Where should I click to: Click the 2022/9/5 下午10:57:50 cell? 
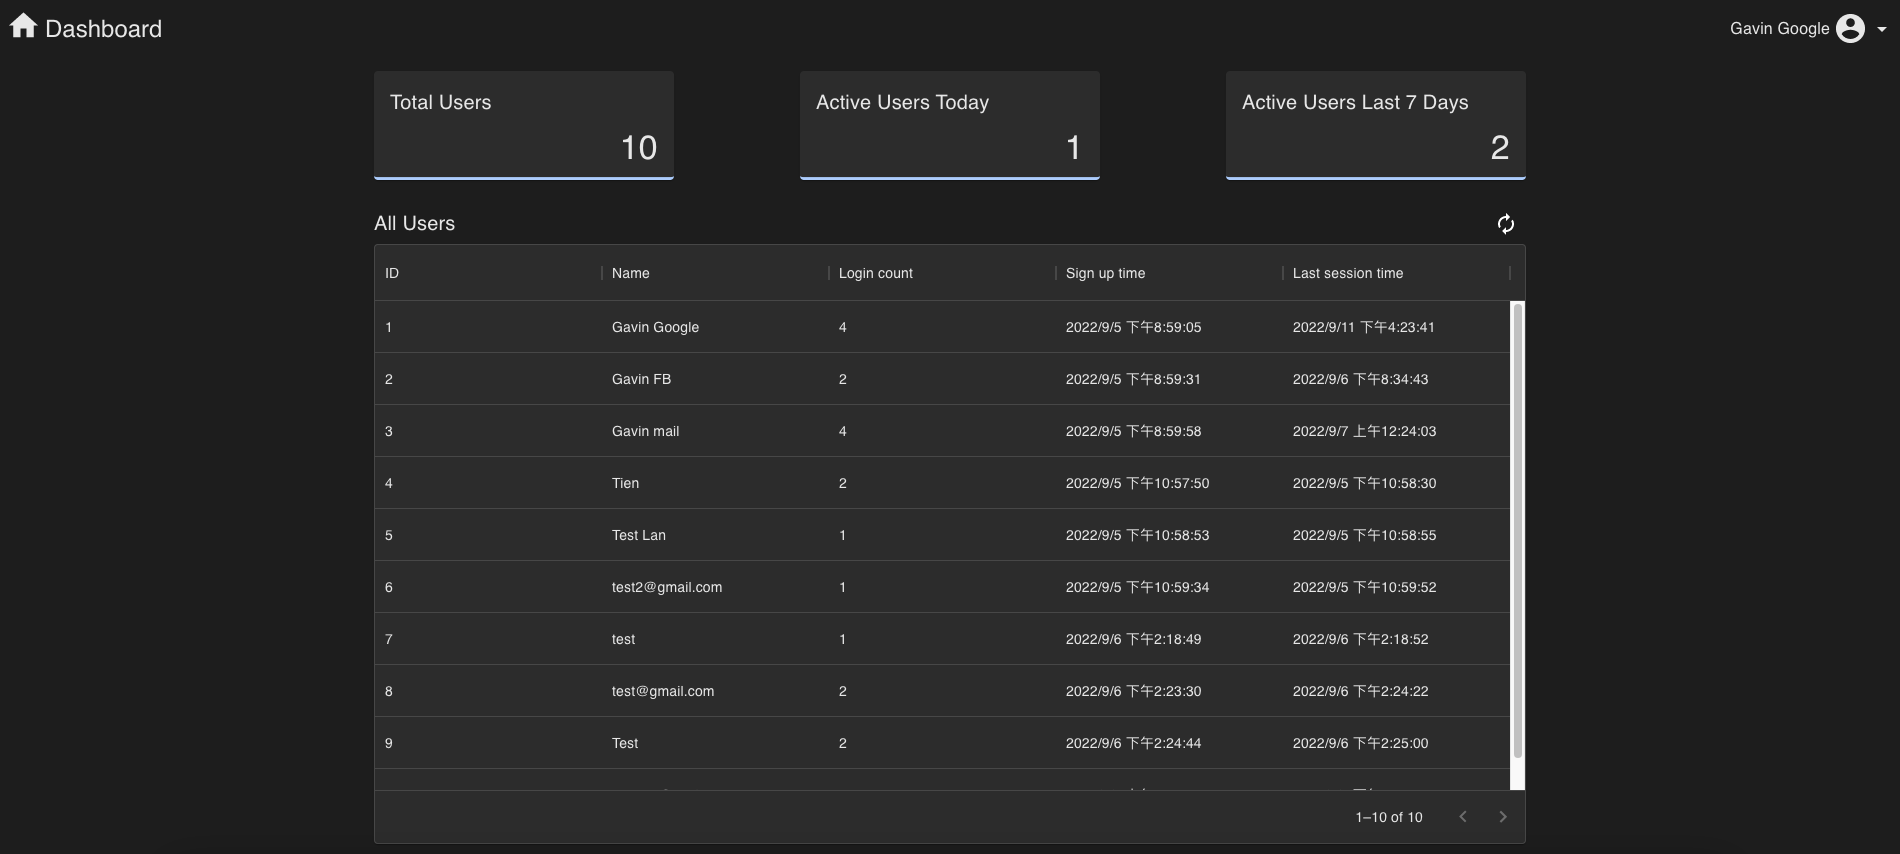(1169, 483)
